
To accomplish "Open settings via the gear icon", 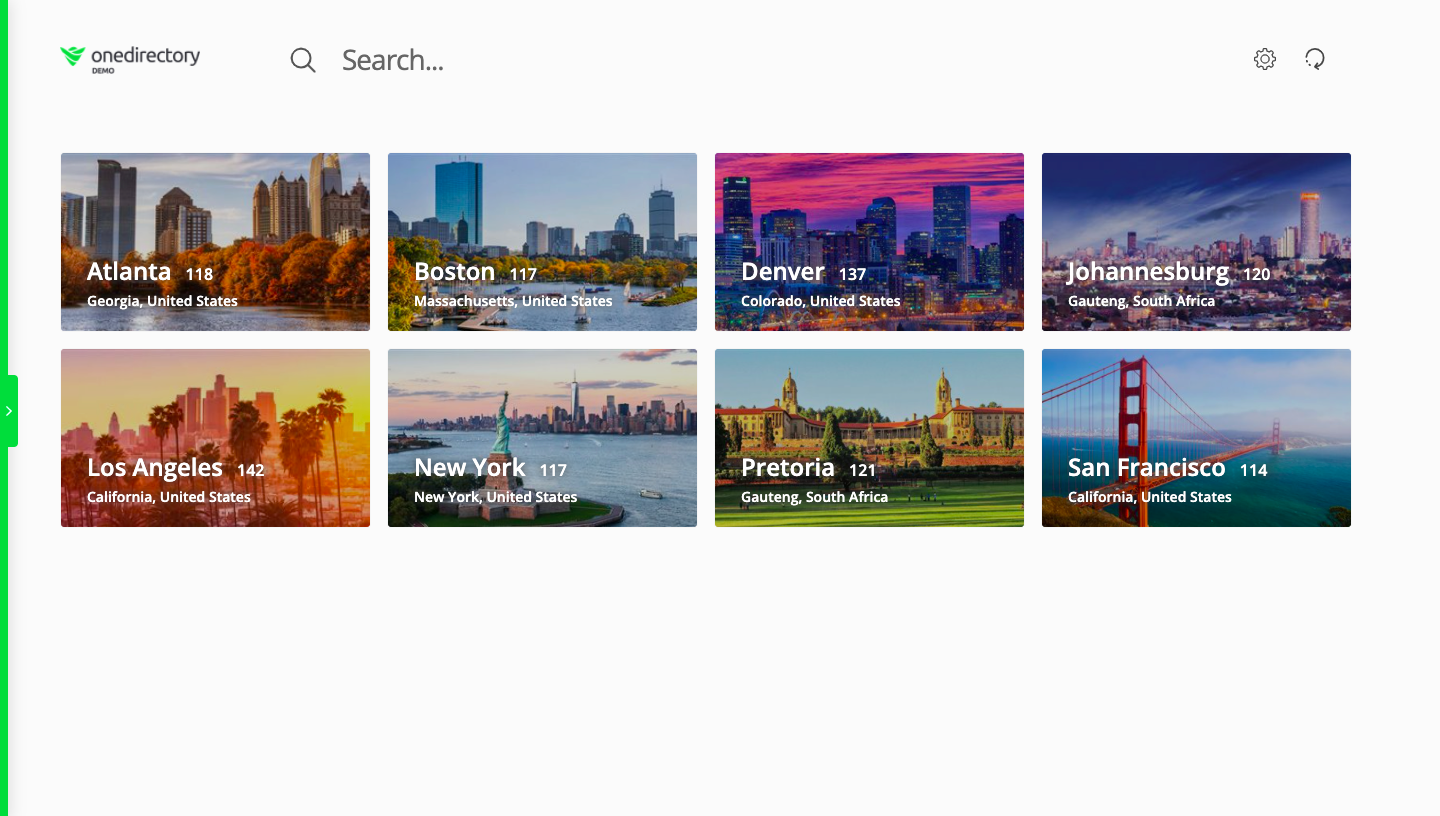I will 1265,59.
